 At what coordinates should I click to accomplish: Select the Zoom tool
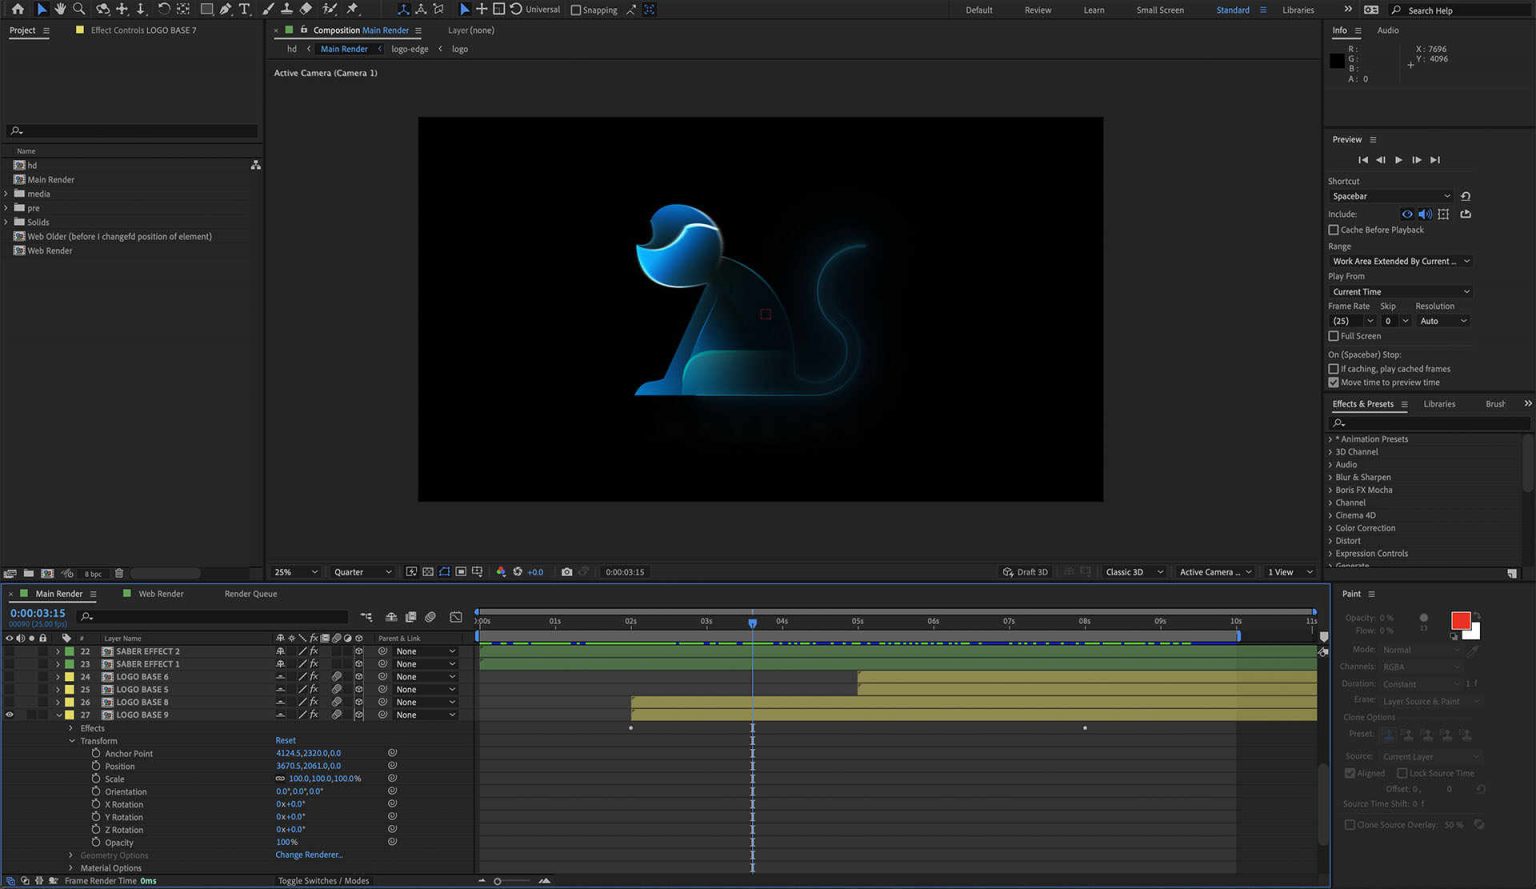pyautogui.click(x=79, y=9)
